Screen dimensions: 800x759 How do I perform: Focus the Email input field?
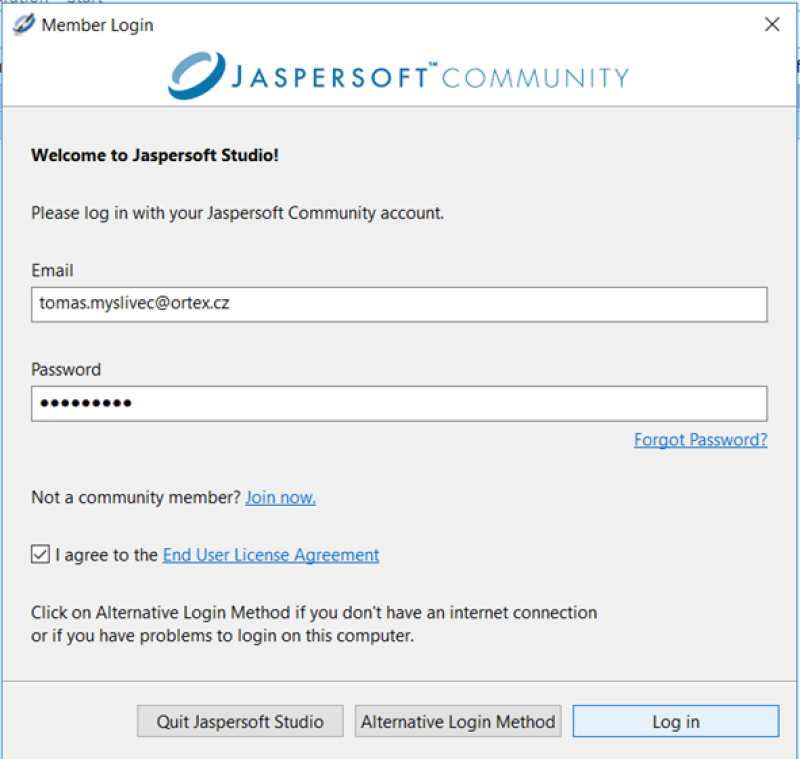click(399, 304)
